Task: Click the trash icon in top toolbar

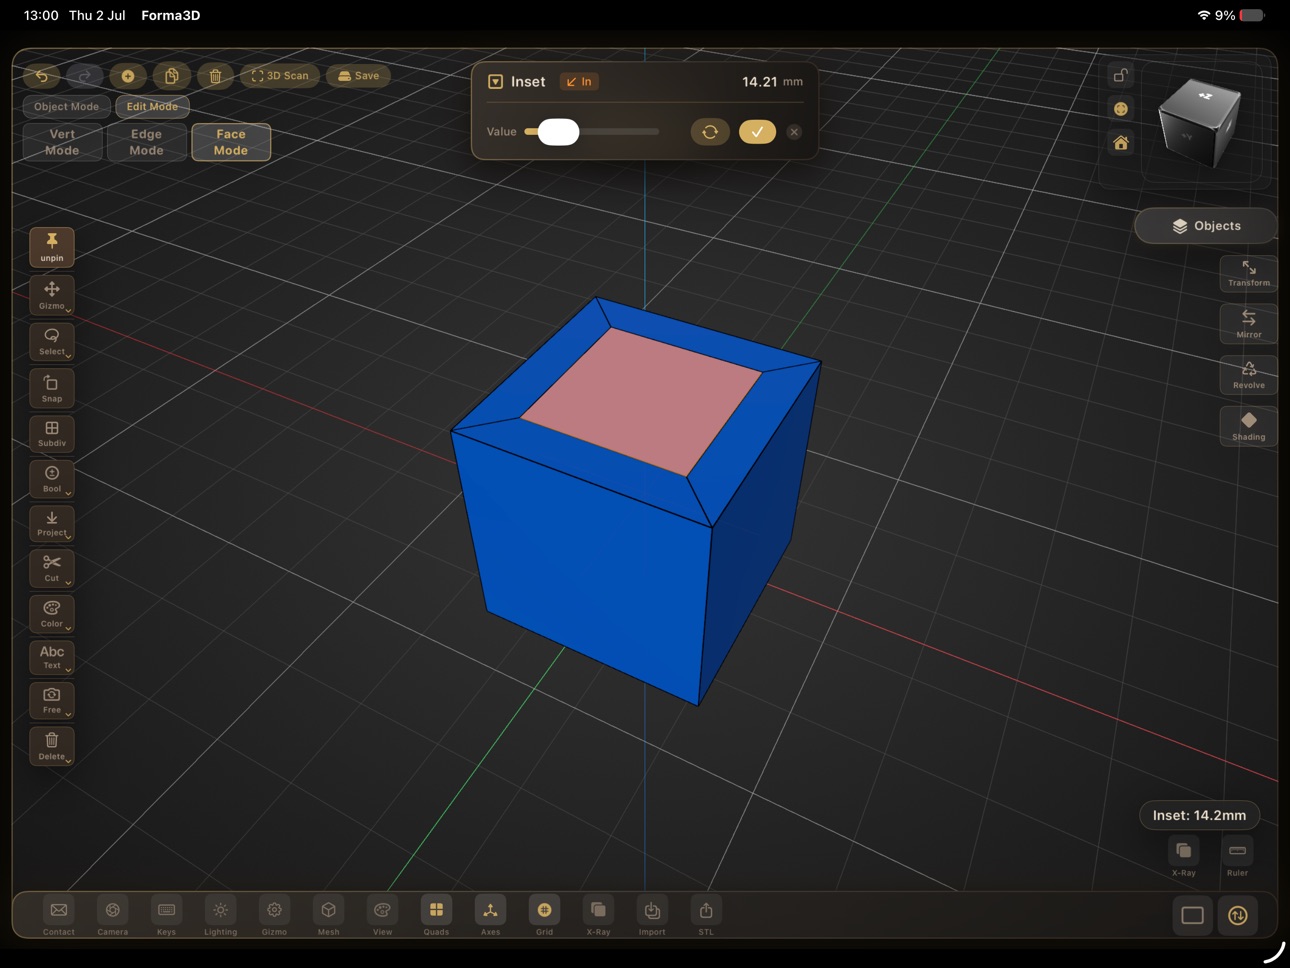Action: (215, 76)
